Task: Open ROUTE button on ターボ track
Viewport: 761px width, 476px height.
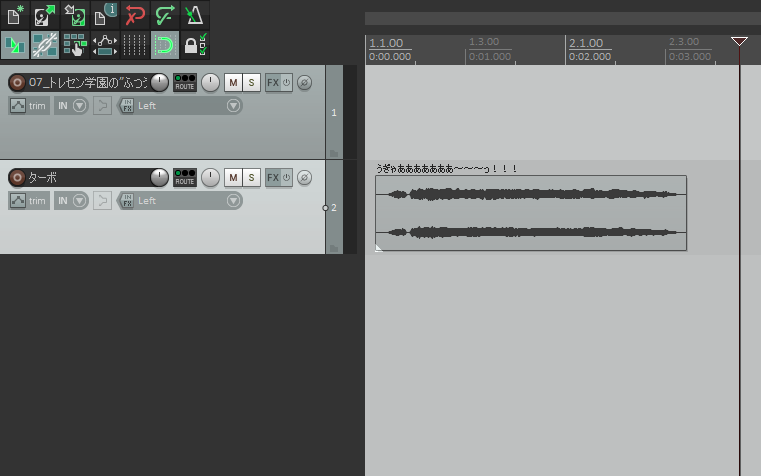Action: pyautogui.click(x=185, y=178)
